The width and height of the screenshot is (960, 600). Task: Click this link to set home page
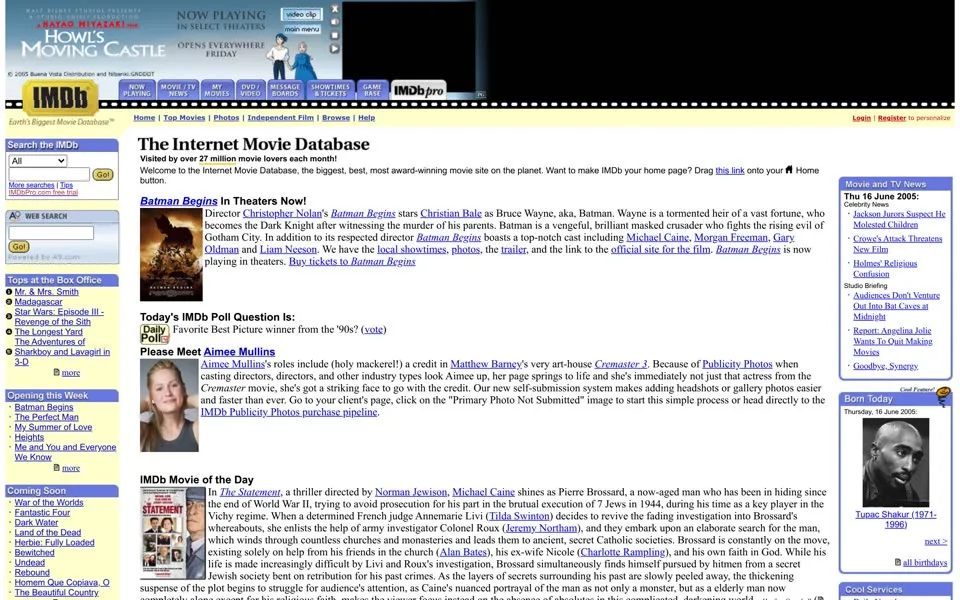[730, 171]
